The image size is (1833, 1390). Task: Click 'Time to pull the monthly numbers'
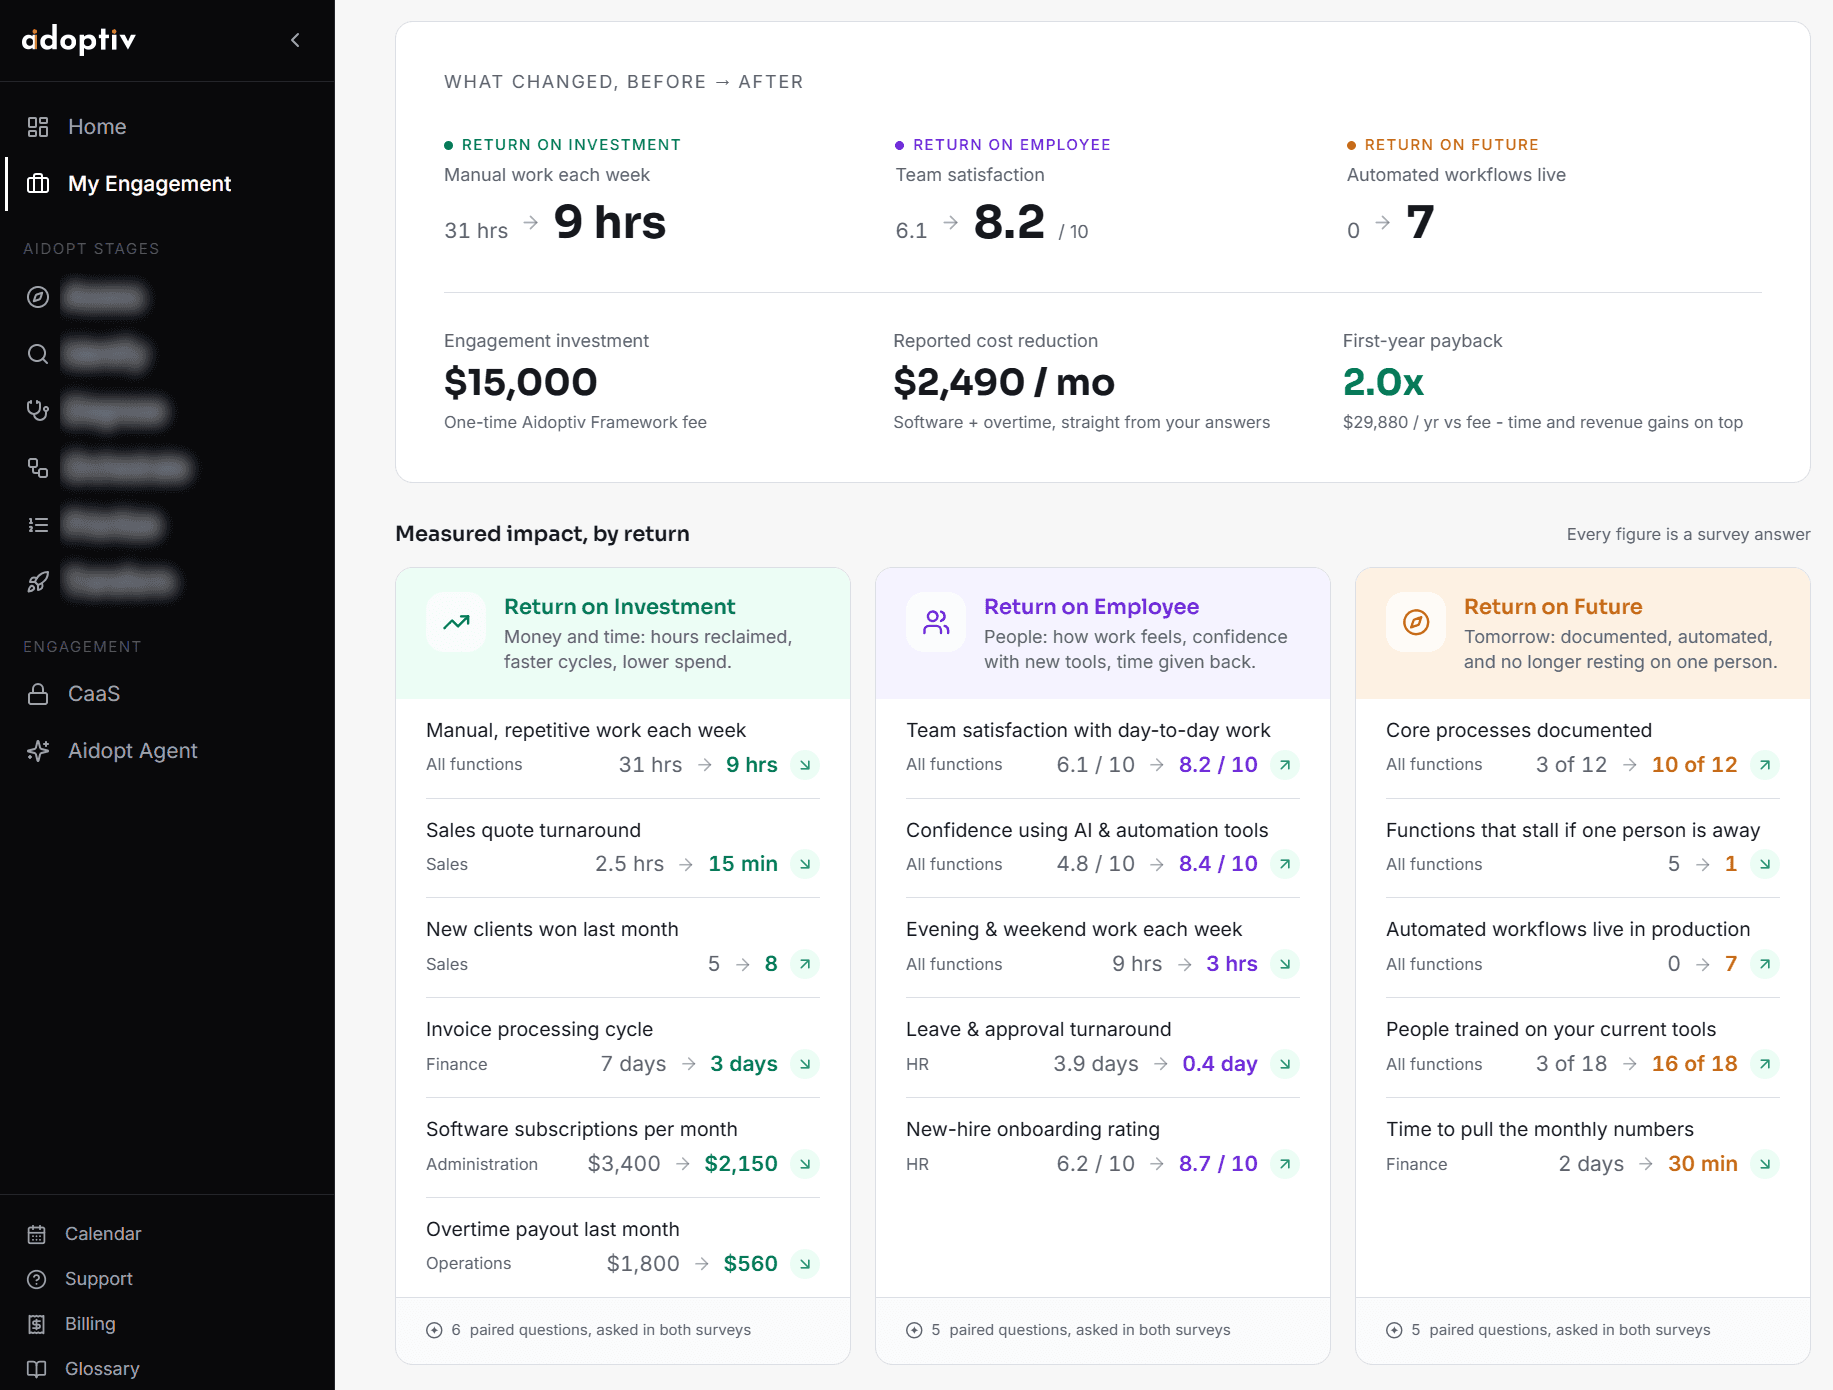click(1540, 1129)
